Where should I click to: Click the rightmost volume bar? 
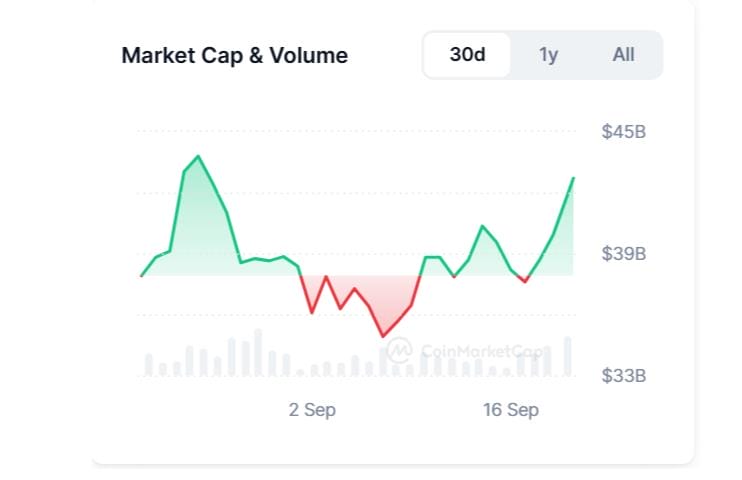coord(568,356)
